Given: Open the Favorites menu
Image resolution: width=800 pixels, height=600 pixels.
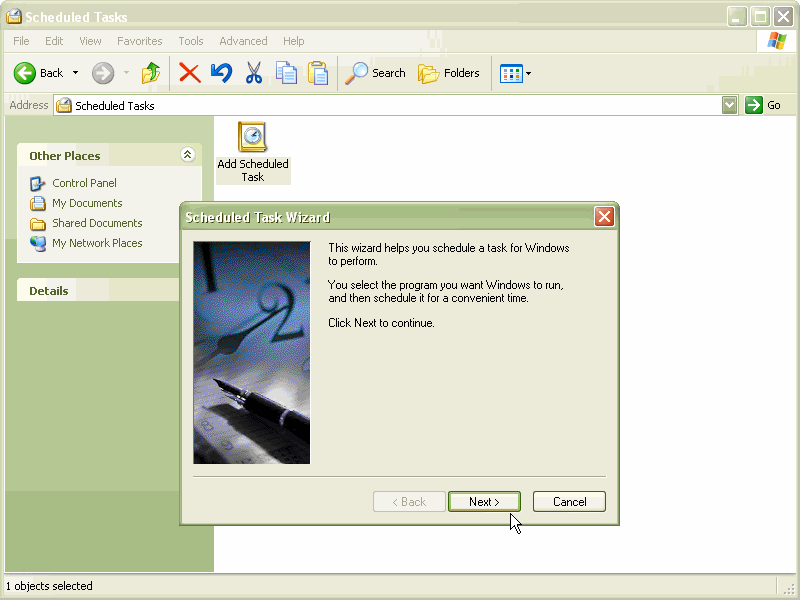Looking at the screenshot, I should click(x=139, y=41).
